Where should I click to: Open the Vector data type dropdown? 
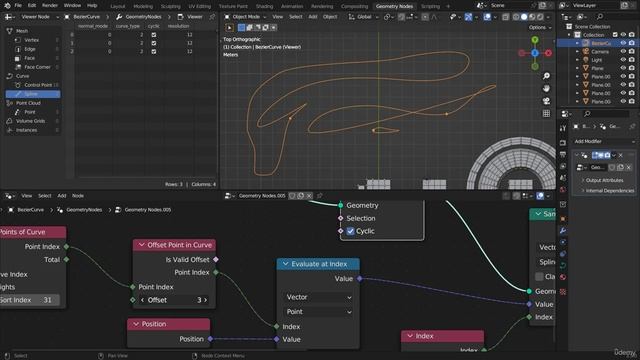click(319, 297)
